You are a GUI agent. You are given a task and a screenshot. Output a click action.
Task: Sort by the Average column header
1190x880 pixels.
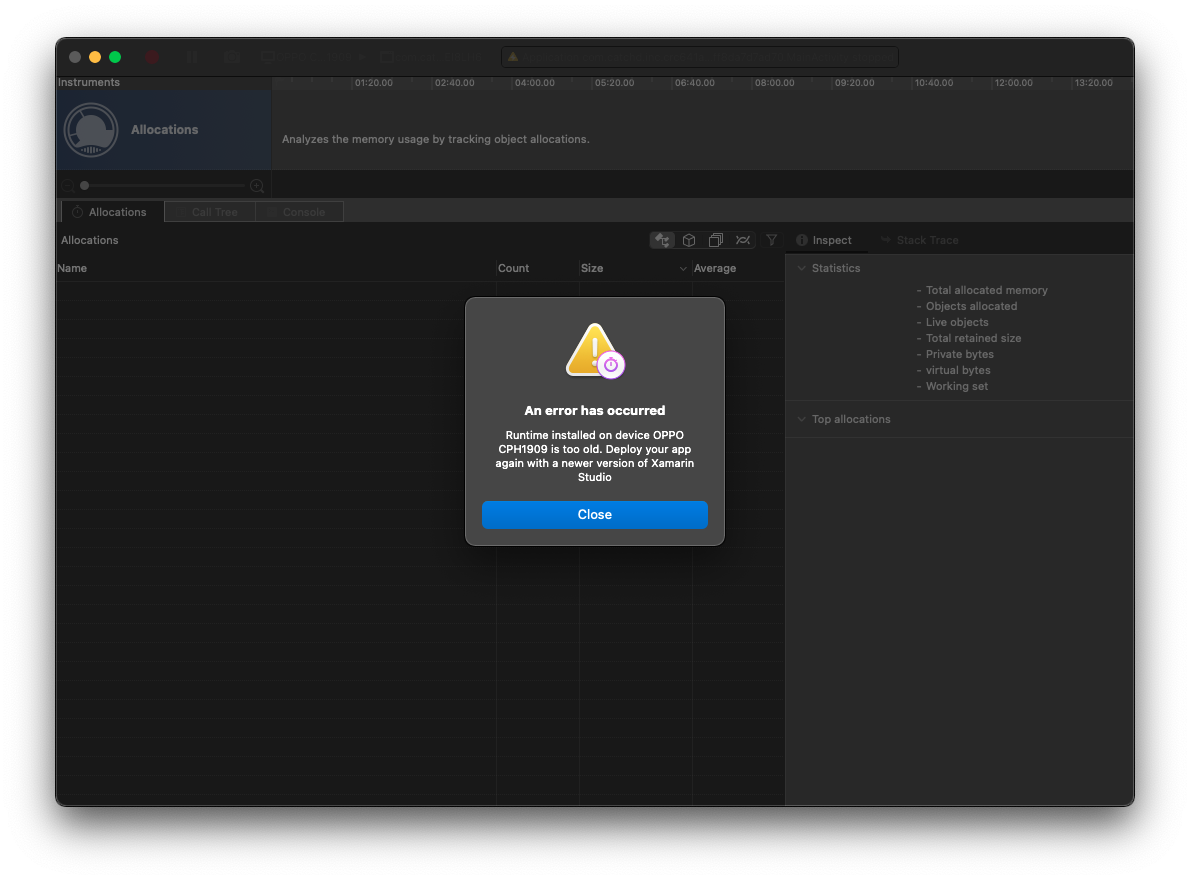(715, 268)
